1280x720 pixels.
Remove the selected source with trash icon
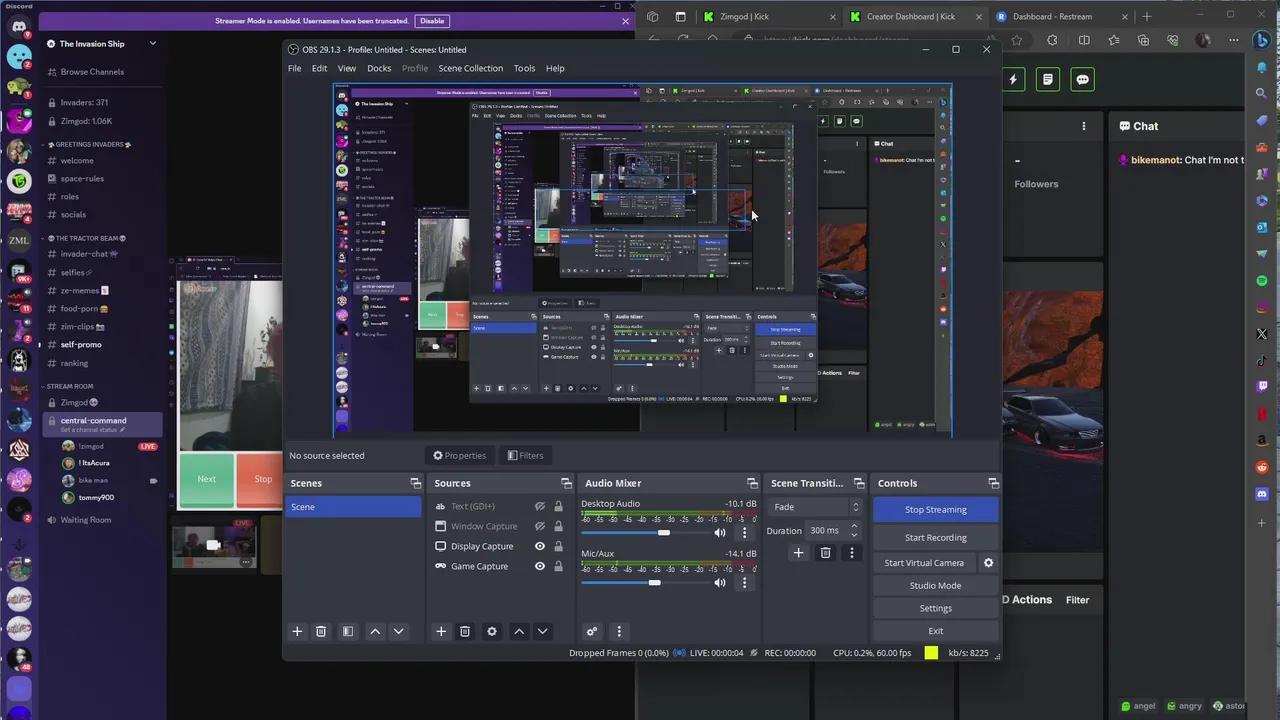click(465, 631)
